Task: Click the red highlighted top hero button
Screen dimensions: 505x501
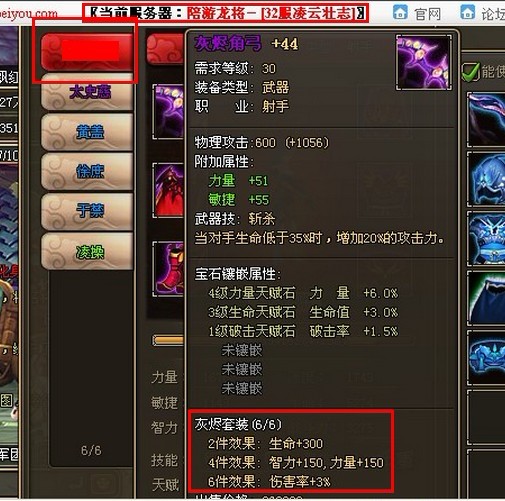Action: 87,52
